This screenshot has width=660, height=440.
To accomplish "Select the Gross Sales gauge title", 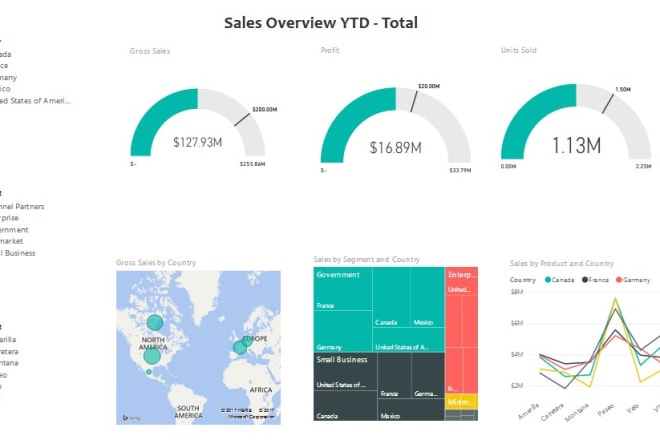I will [x=150, y=51].
